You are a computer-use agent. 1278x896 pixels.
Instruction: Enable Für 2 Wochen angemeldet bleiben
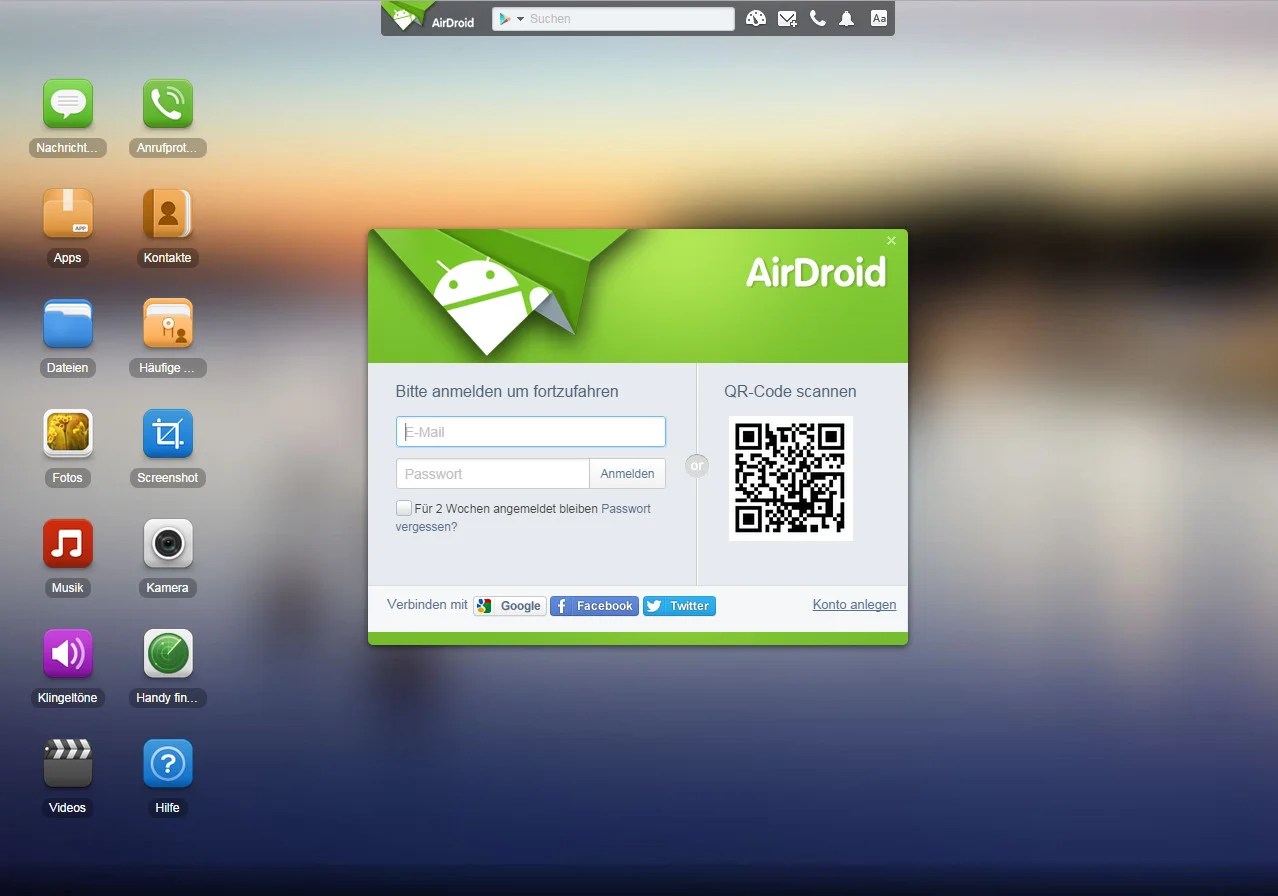[x=404, y=508]
